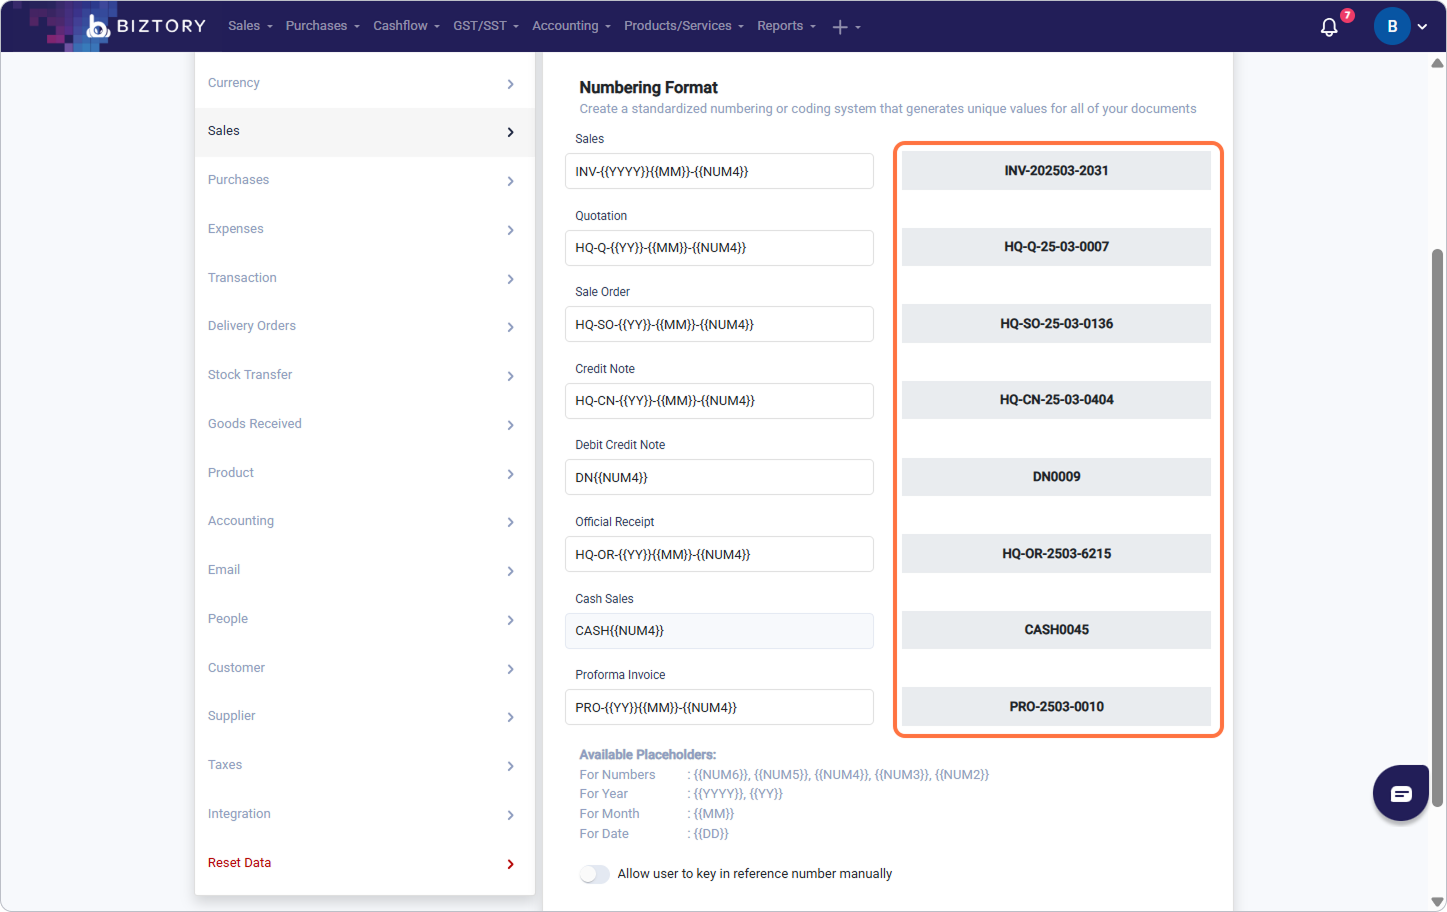Click the Debit Credit Note format field
This screenshot has height=912, width=1447.
point(719,477)
